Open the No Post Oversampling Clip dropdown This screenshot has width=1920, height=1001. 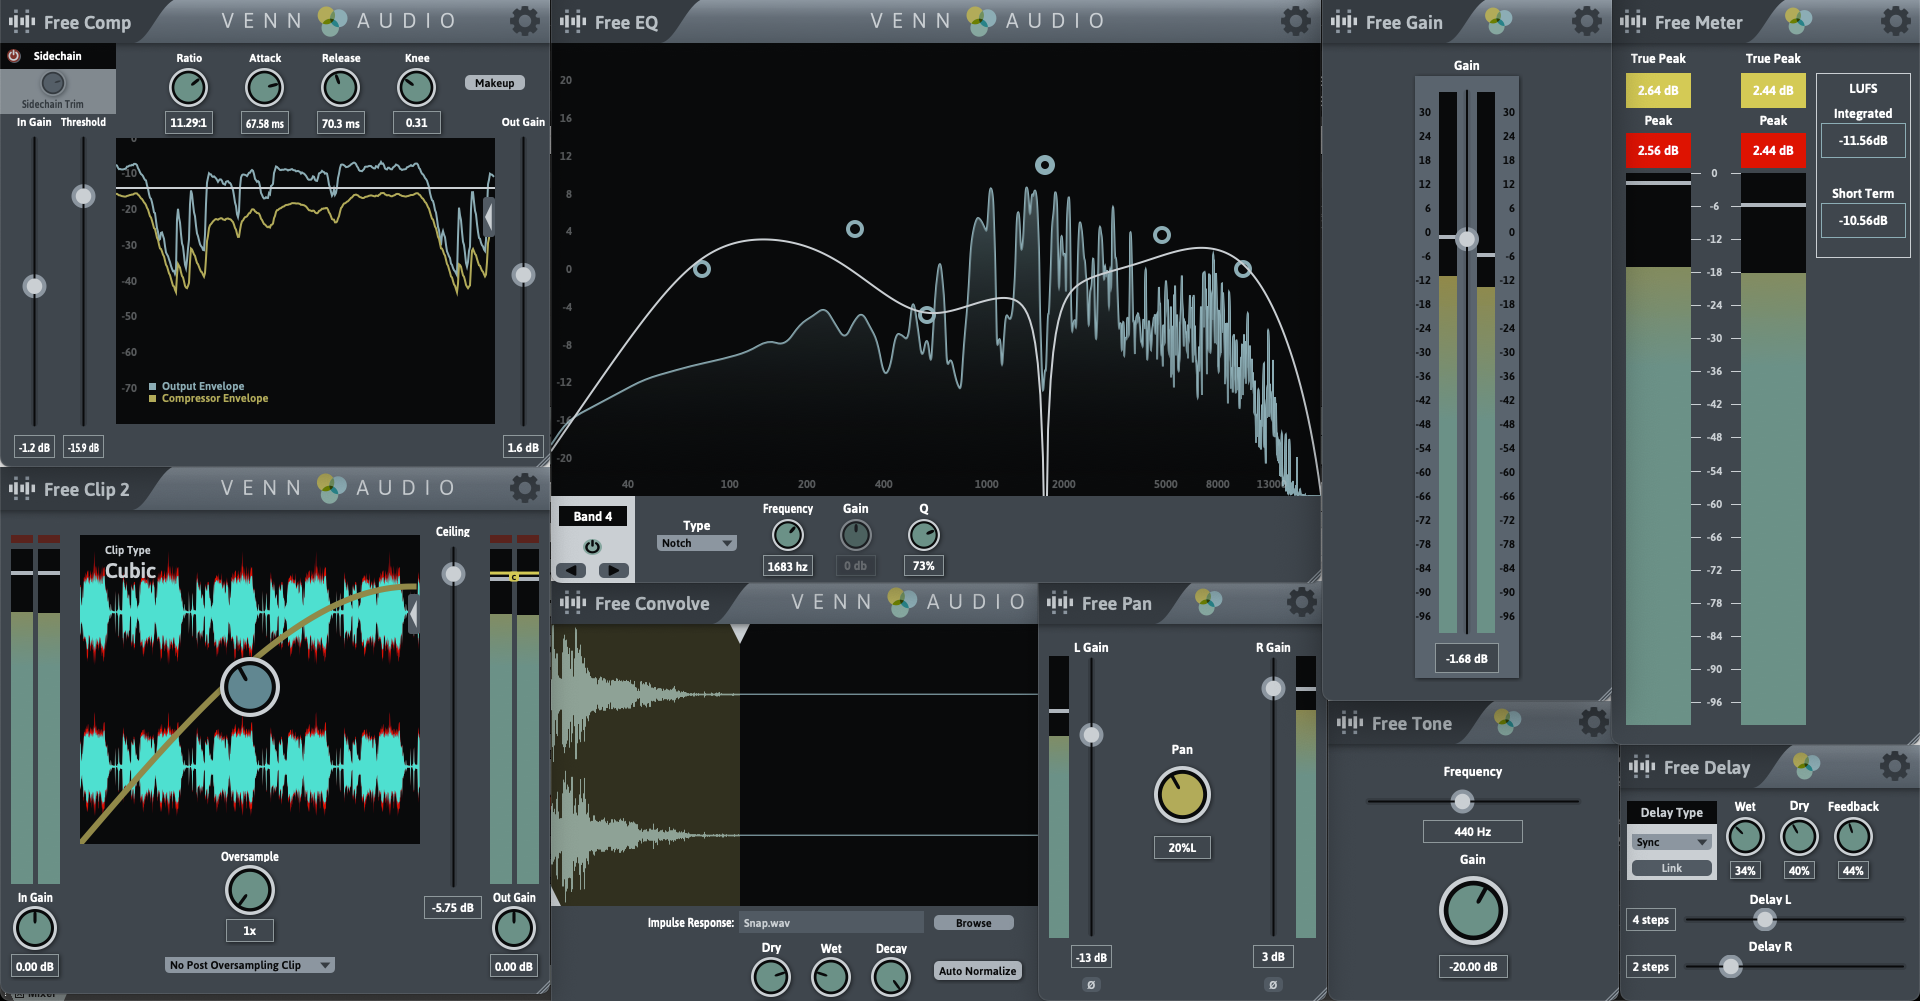[249, 964]
